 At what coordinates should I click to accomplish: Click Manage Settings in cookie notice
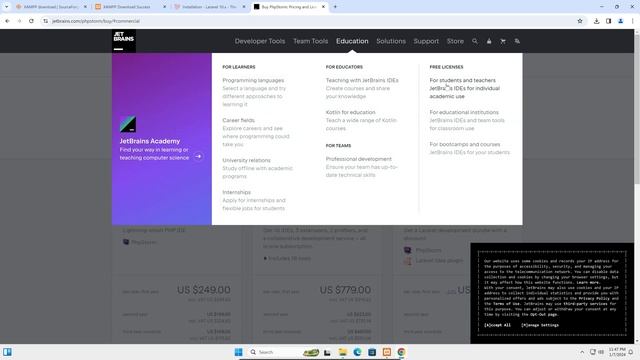(x=540, y=325)
